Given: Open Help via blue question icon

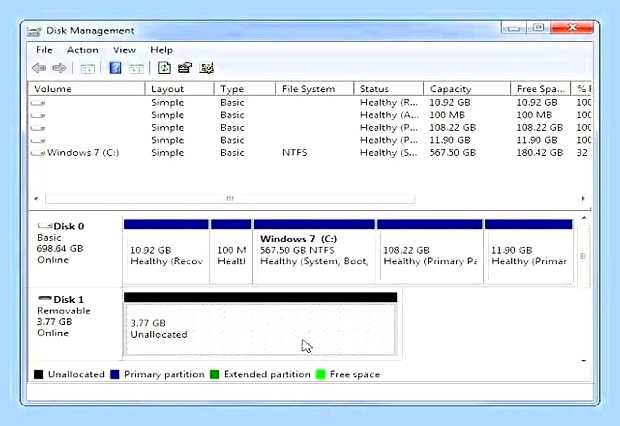Looking at the screenshot, I should click(115, 68).
